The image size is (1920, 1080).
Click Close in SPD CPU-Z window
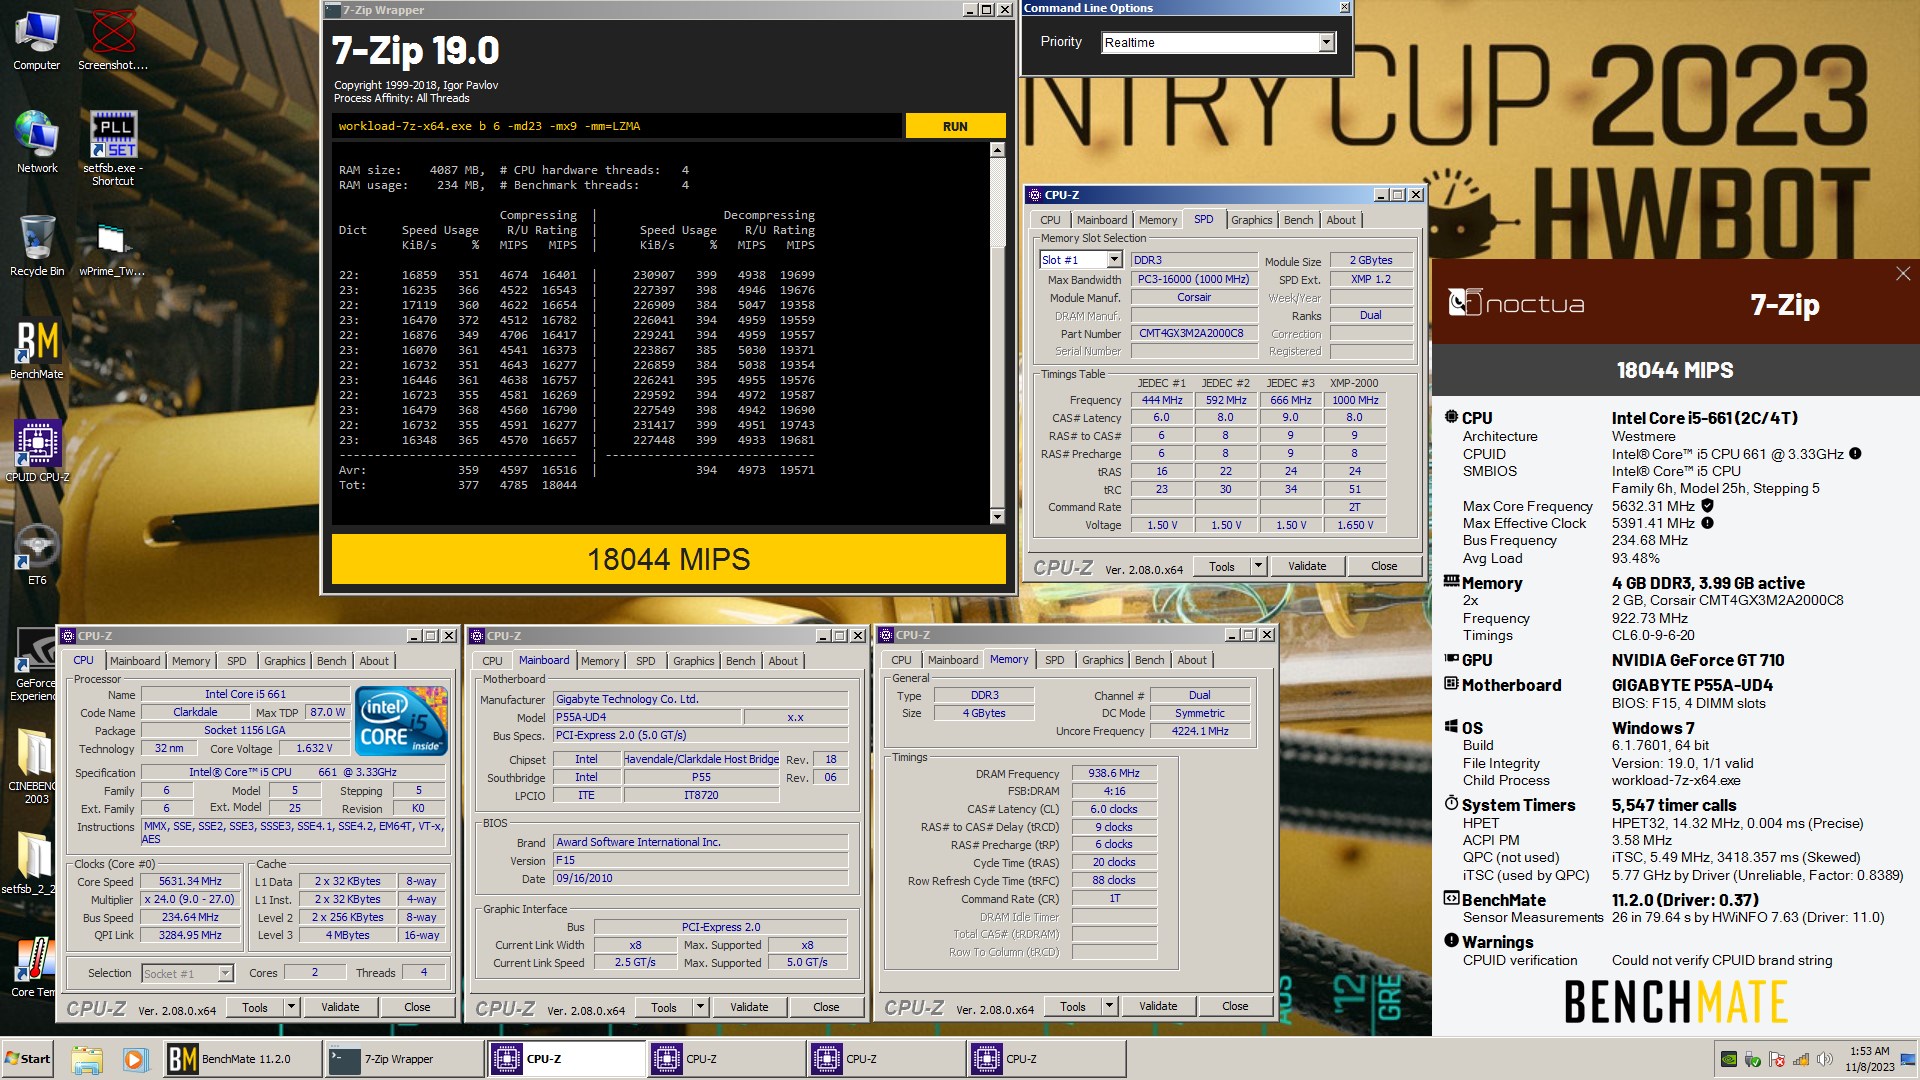tap(1384, 566)
